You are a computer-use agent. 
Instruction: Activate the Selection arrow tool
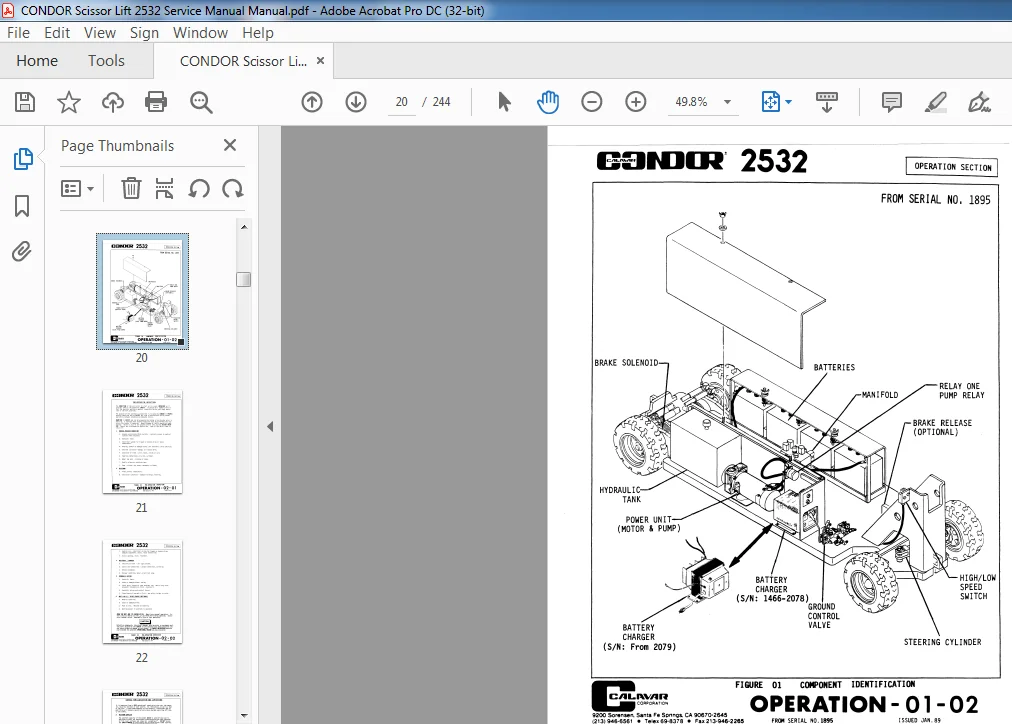504,102
